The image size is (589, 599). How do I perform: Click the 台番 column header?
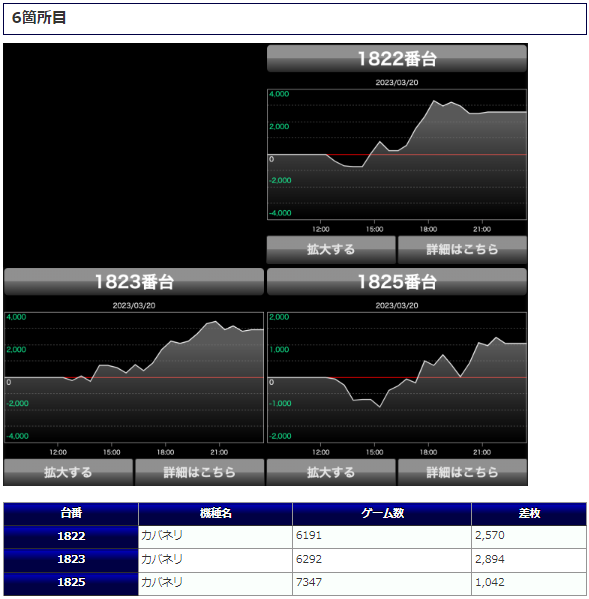[71, 513]
